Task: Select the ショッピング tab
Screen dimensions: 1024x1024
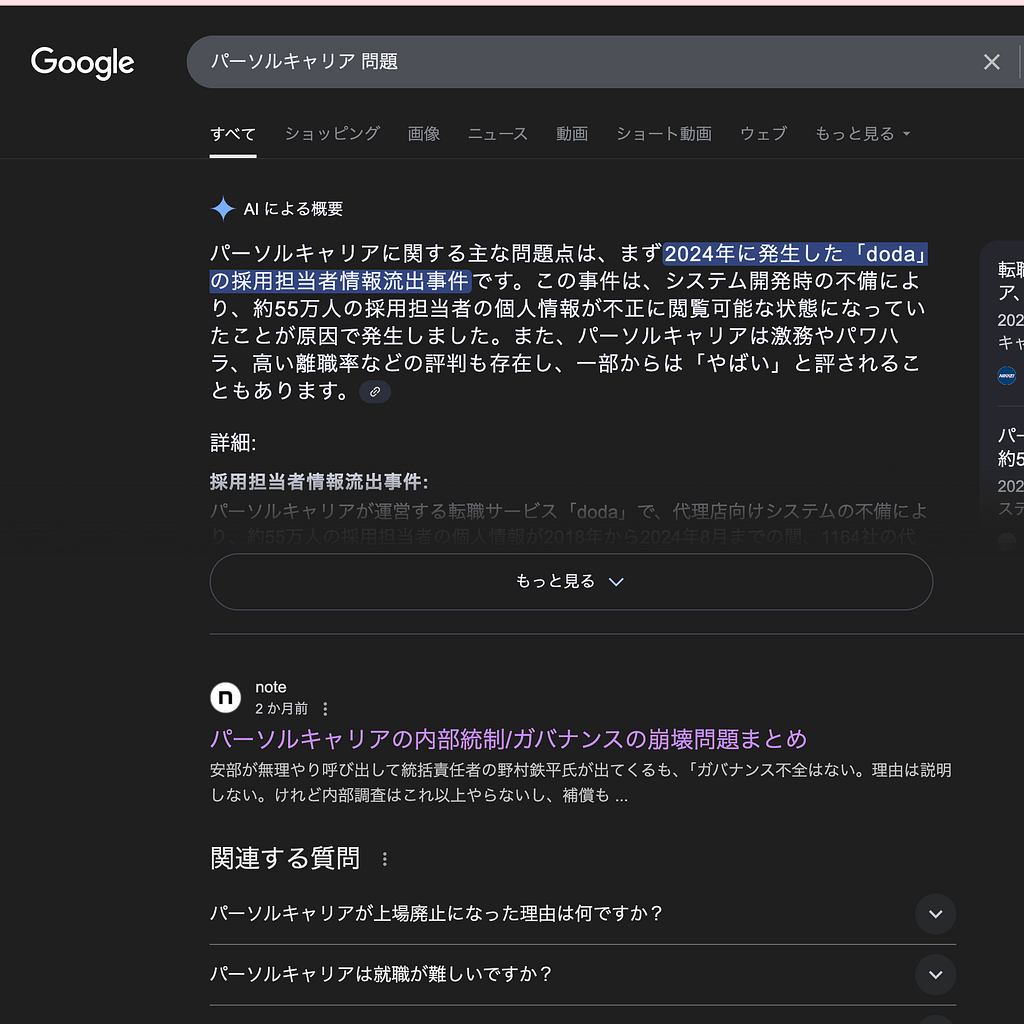Action: pos(332,134)
